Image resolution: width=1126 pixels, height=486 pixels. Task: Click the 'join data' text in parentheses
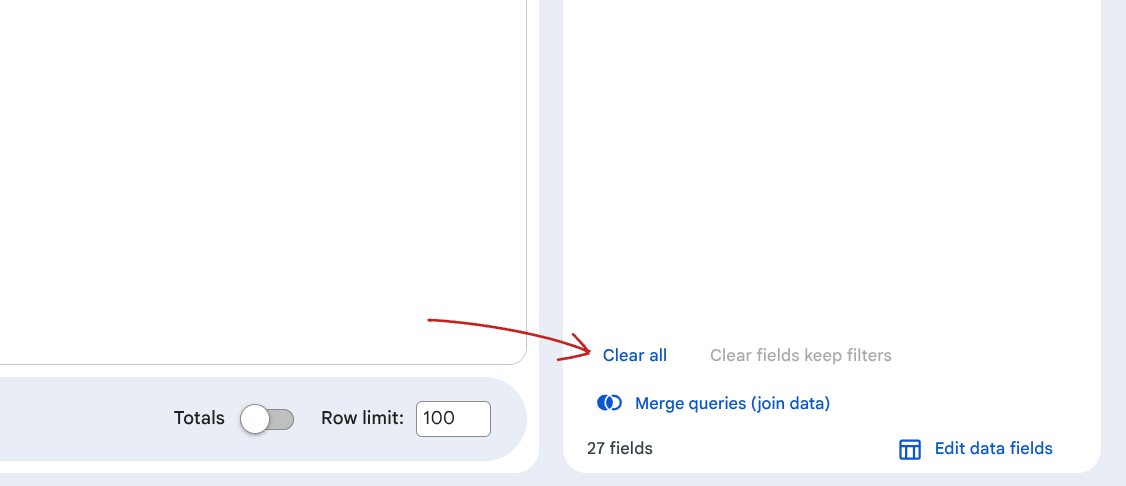pos(791,403)
